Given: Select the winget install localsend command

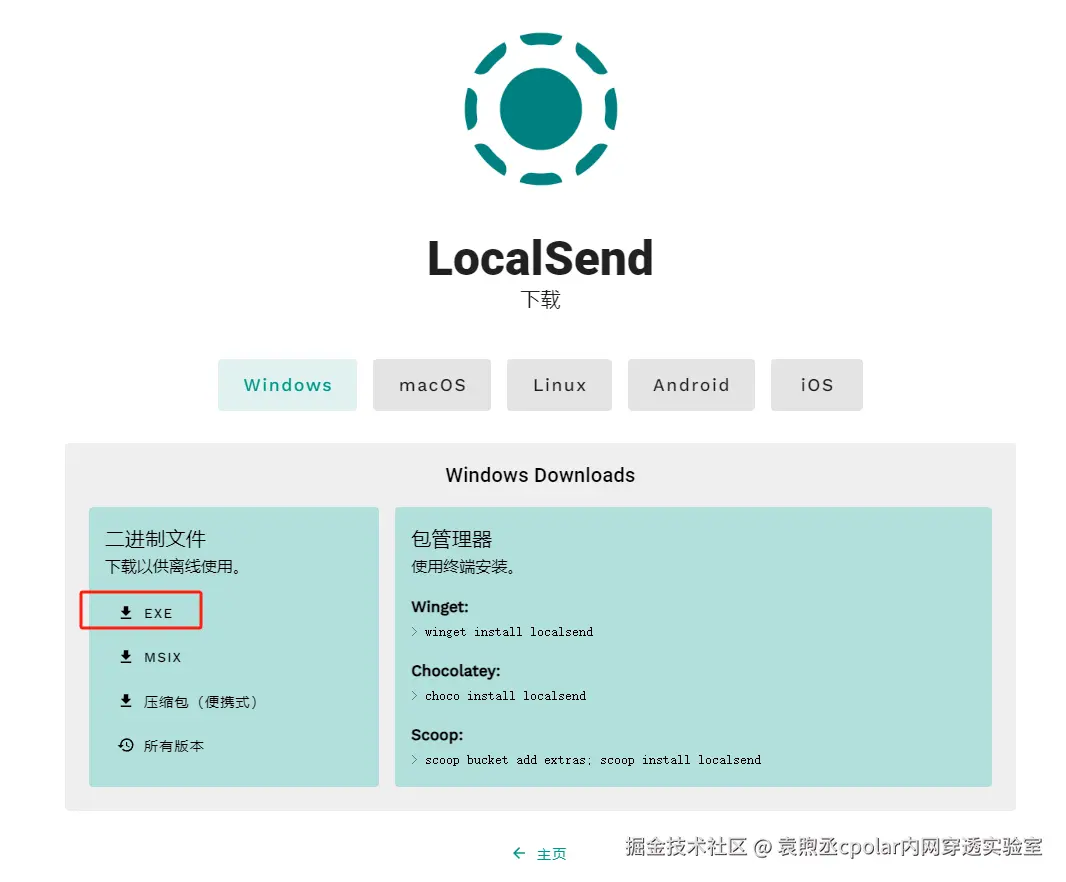Looking at the screenshot, I should (509, 632).
